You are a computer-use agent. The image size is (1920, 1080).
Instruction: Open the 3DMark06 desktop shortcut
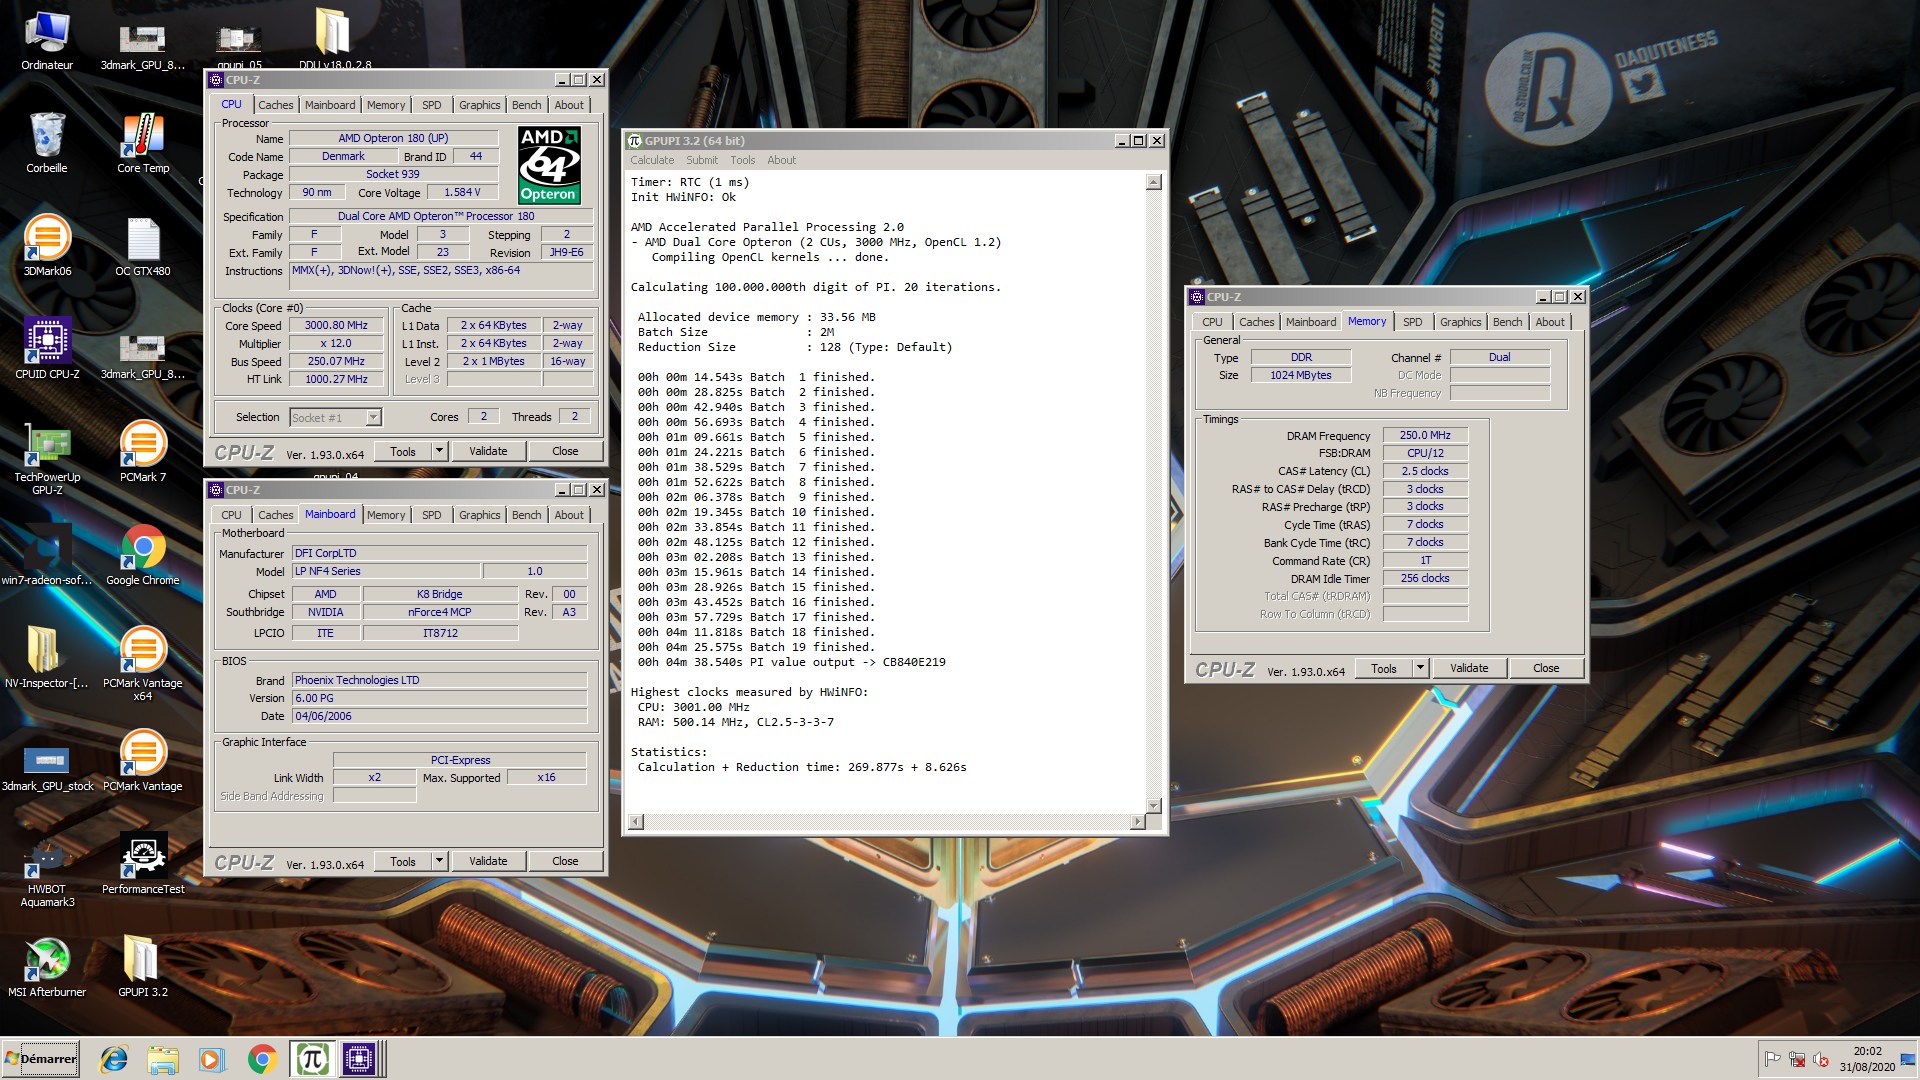[47, 246]
